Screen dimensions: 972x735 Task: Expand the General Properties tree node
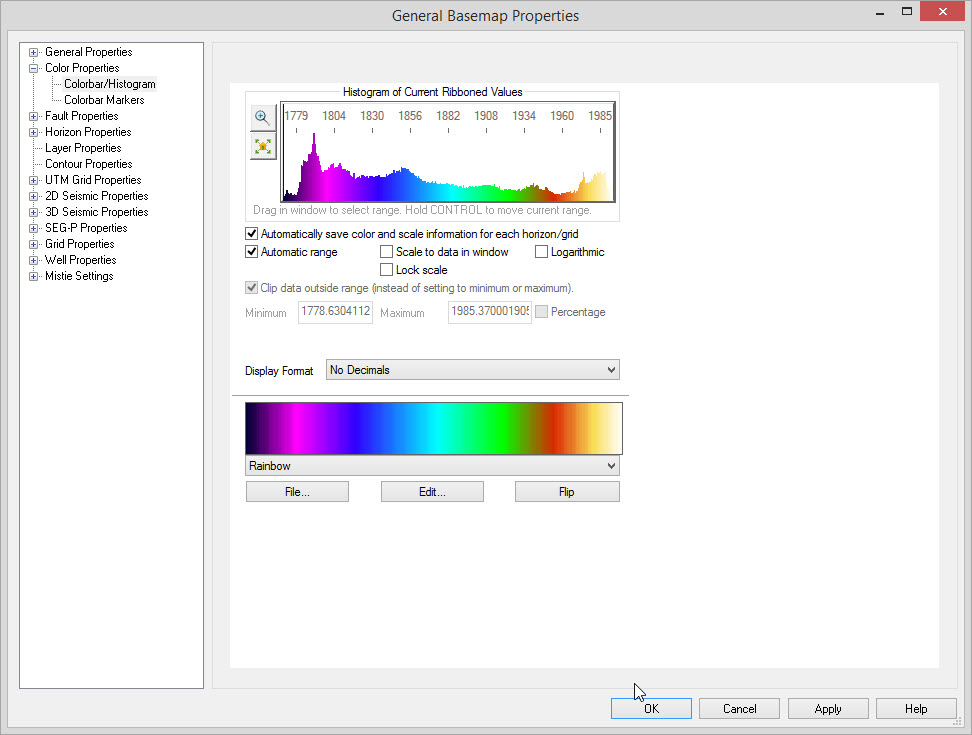pyautogui.click(x=34, y=52)
